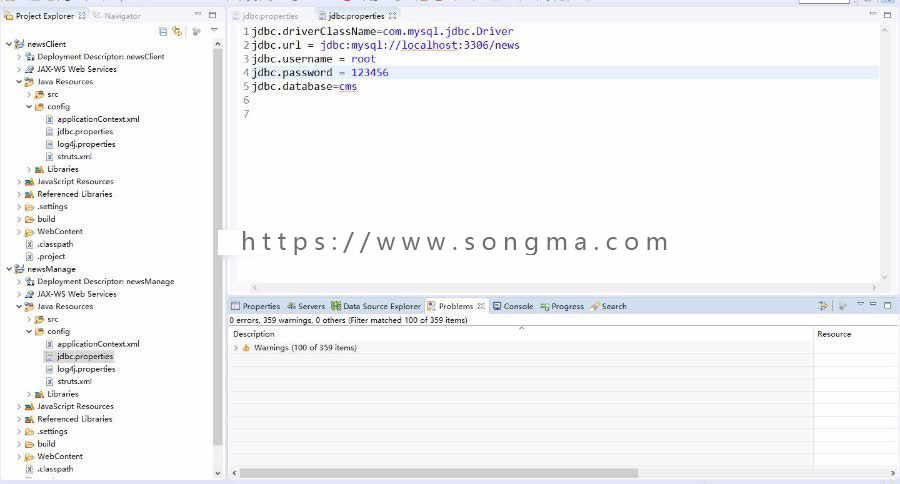
Task: Switch to the inactive jdbc.properties editor tab
Action: [266, 16]
